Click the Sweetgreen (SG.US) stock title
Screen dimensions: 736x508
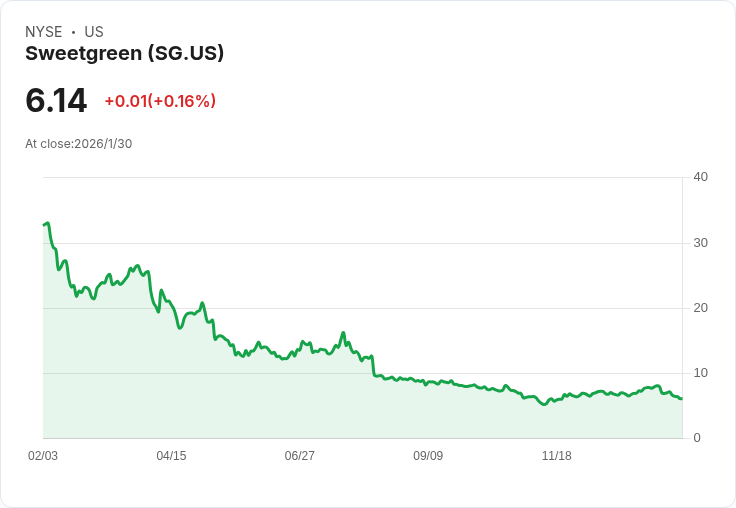coord(124,54)
